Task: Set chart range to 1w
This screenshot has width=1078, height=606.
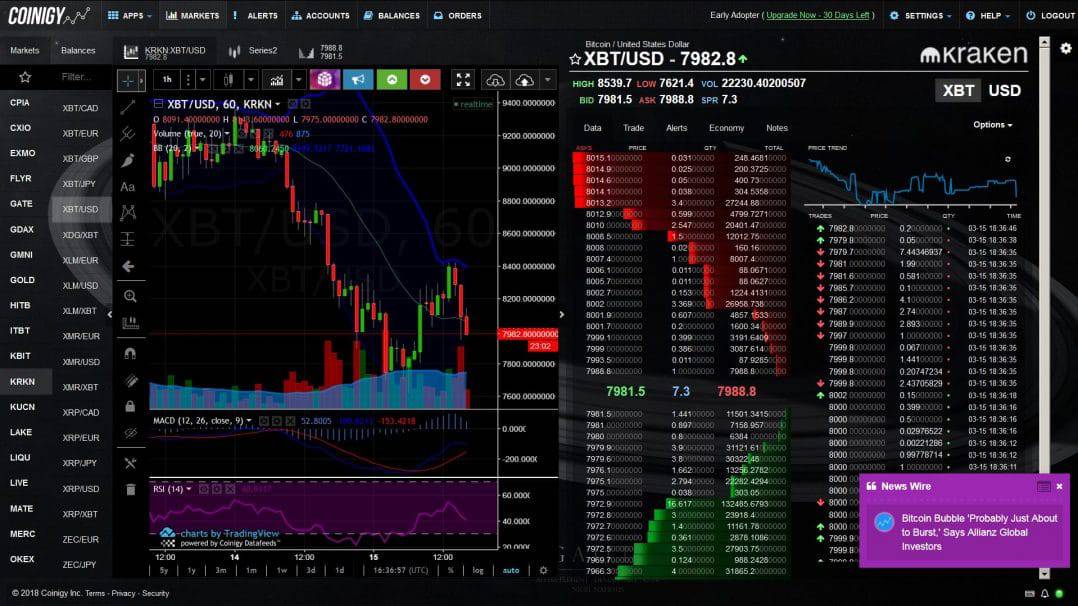Action: [x=282, y=570]
